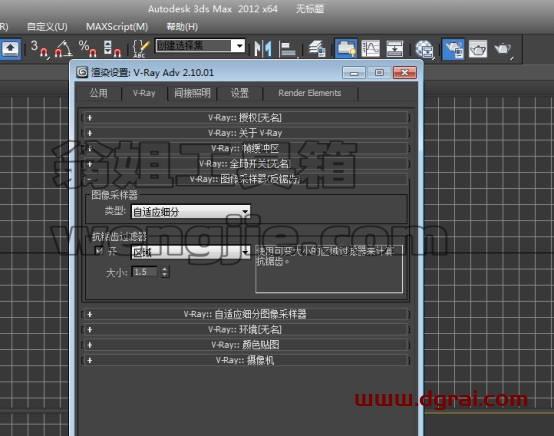This screenshot has width=554, height=436.
Task: Switch to the 公用 tab
Action: (x=99, y=93)
